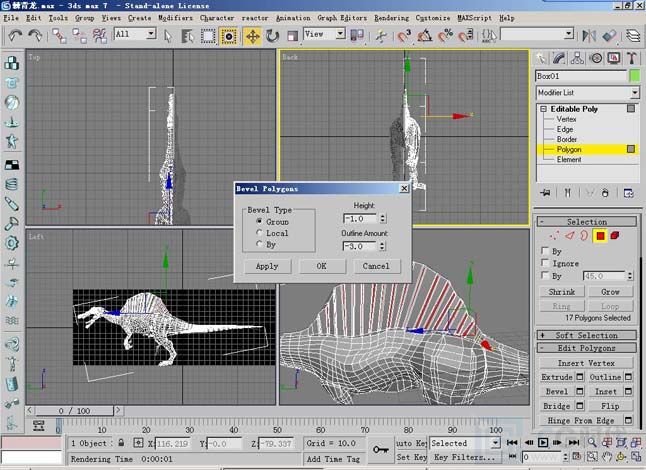Toggle the Auto Key button
The width and height of the screenshot is (646, 470).
[411, 443]
